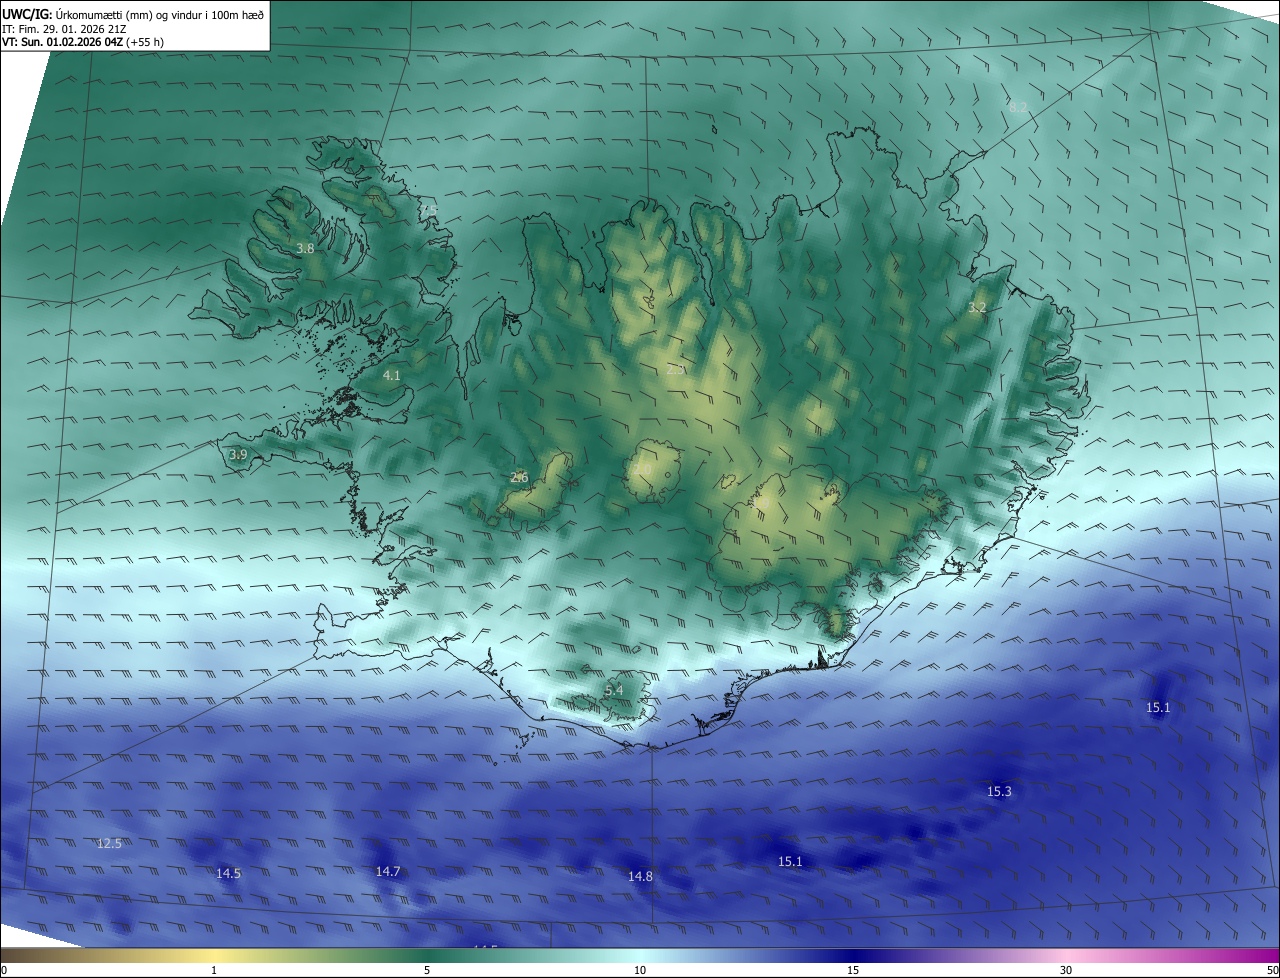Click the 2.0 value on Hofsjökull glacier
Image resolution: width=1280 pixels, height=978 pixels.
(x=642, y=468)
